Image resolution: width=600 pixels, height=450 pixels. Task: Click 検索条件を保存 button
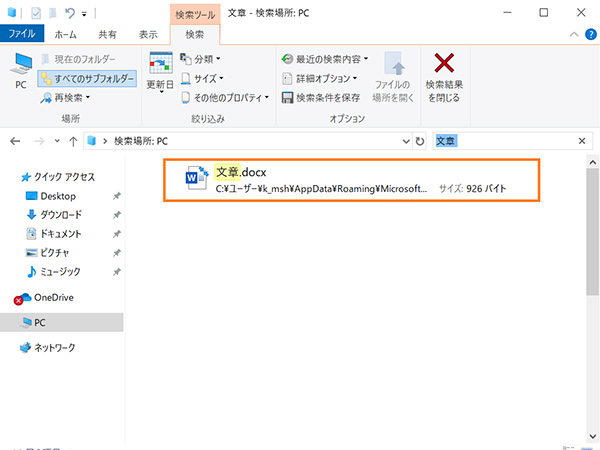321,98
